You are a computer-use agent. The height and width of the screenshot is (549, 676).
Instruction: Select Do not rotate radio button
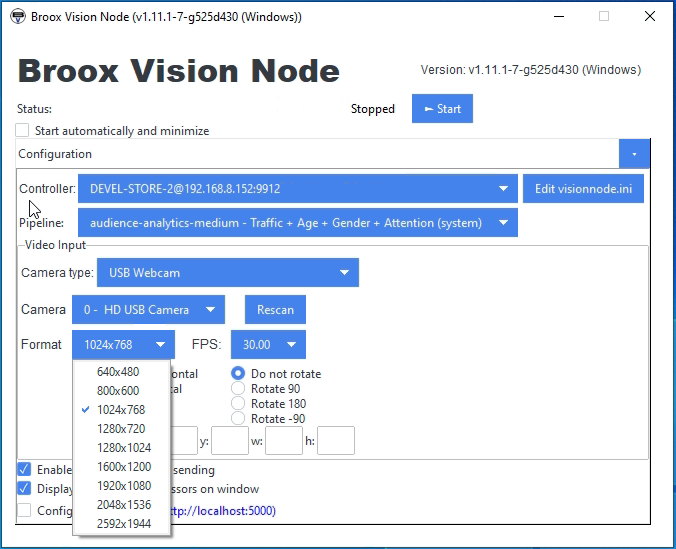[238, 373]
